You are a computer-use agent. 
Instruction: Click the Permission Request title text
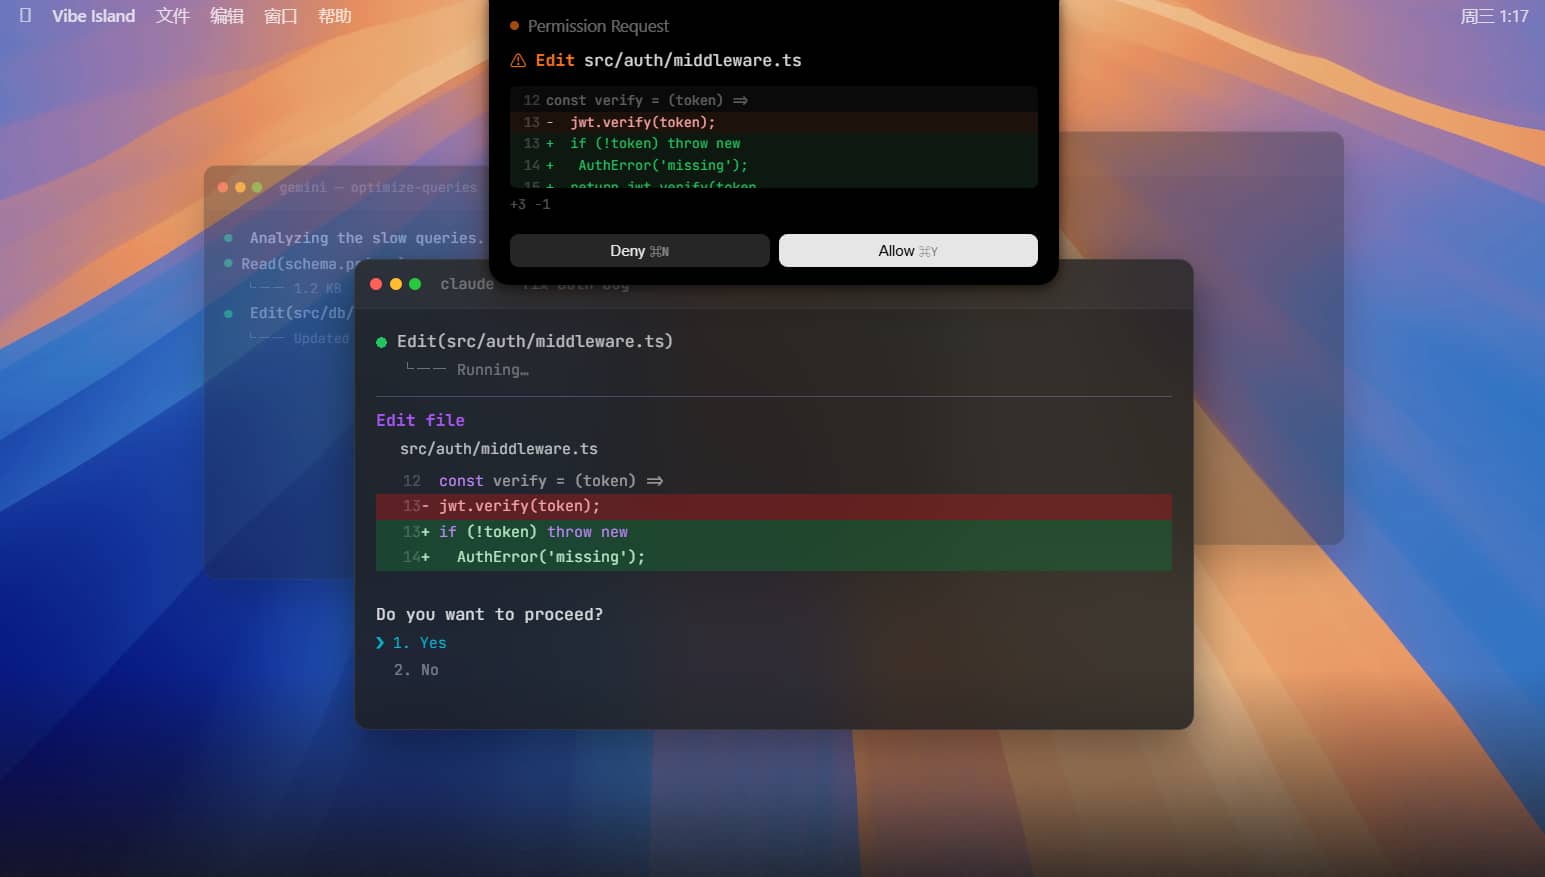pyautogui.click(x=598, y=26)
